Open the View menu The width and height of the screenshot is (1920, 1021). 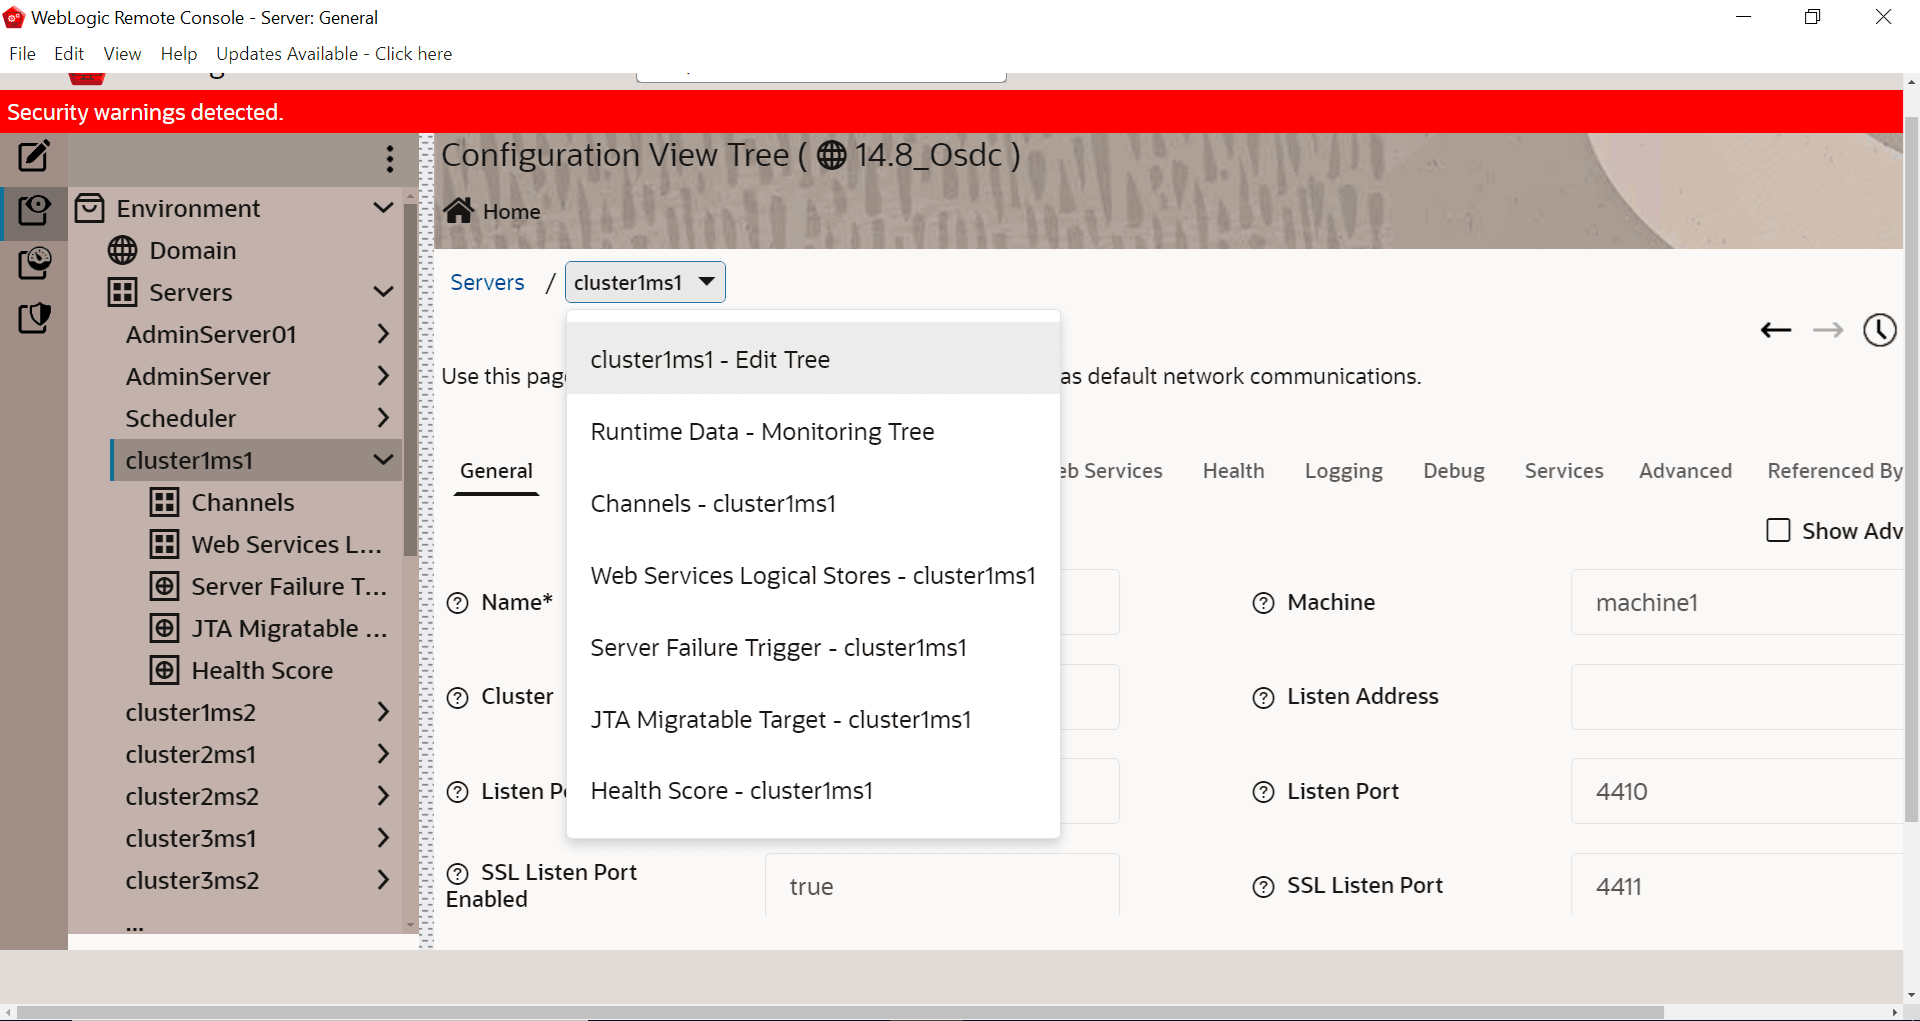tap(122, 54)
